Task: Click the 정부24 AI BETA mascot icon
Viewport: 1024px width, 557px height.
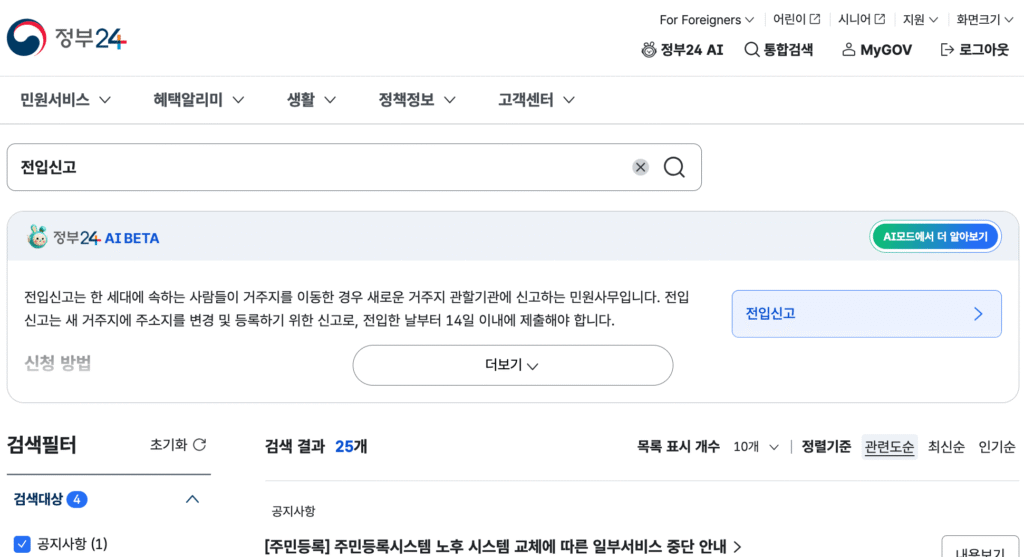Action: (37, 236)
